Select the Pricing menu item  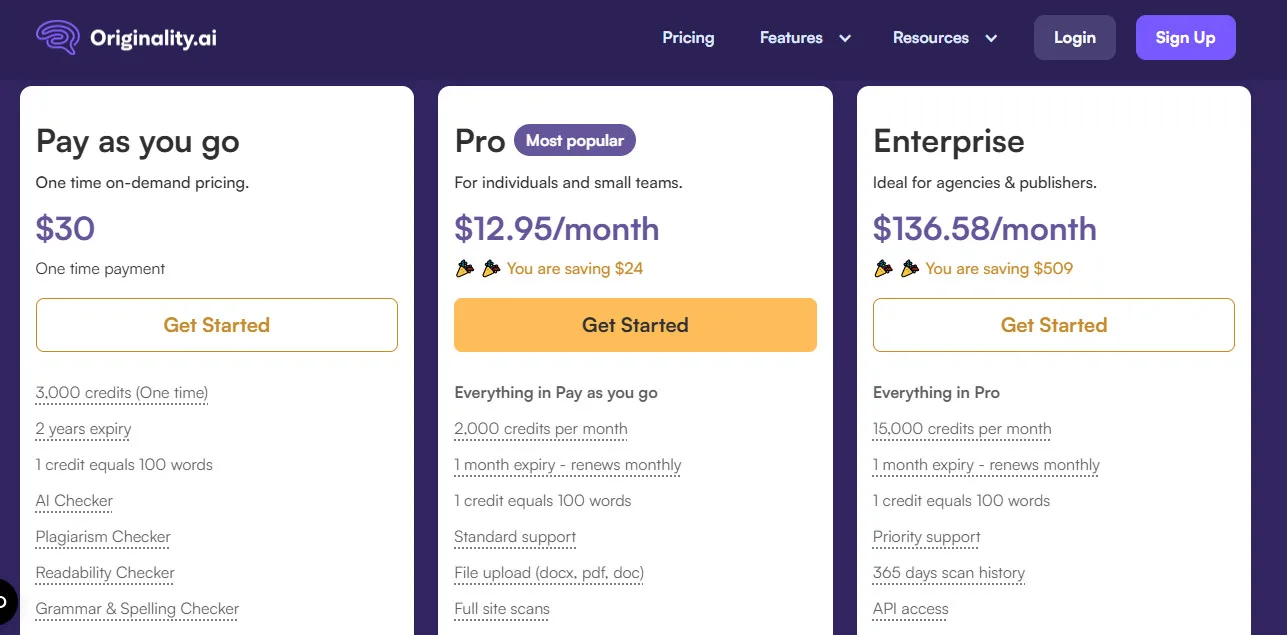click(x=688, y=37)
